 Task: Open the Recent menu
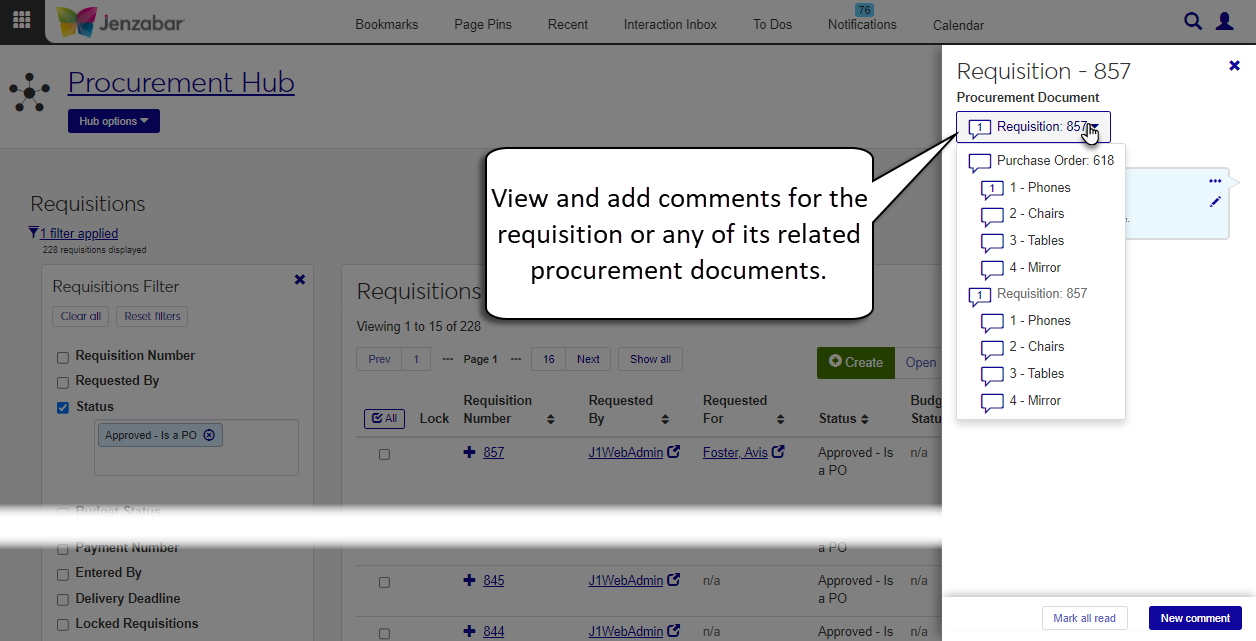(x=568, y=24)
